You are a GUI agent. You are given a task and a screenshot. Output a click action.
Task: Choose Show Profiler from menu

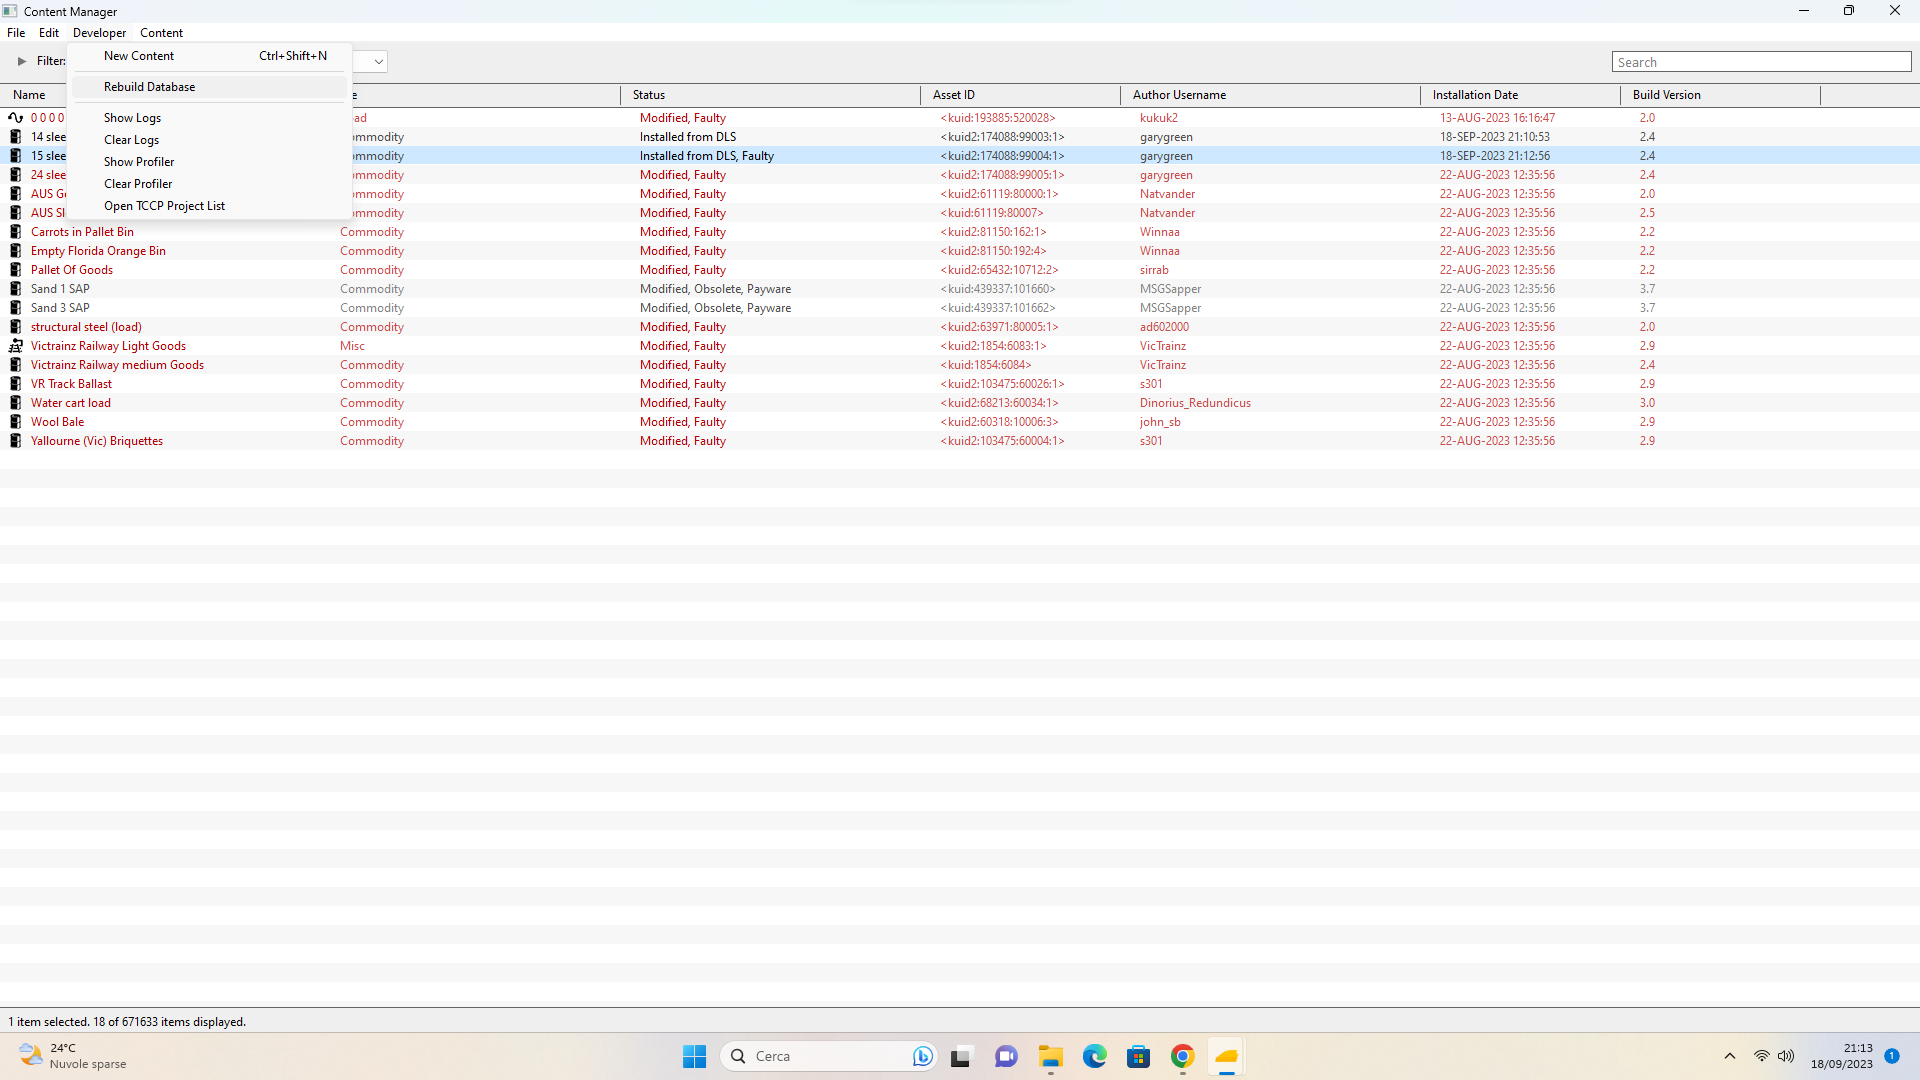(x=210, y=162)
